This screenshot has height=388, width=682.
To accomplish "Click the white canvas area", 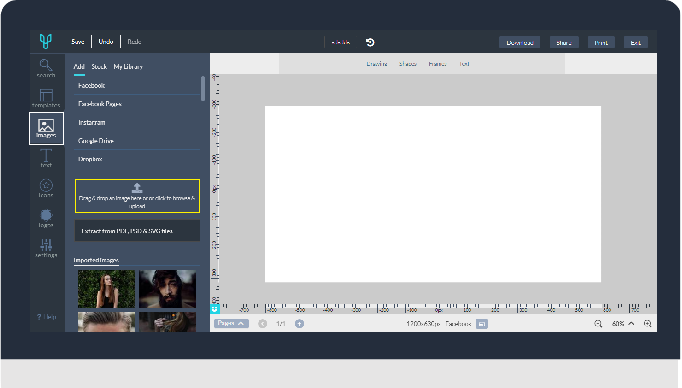I will (x=433, y=194).
